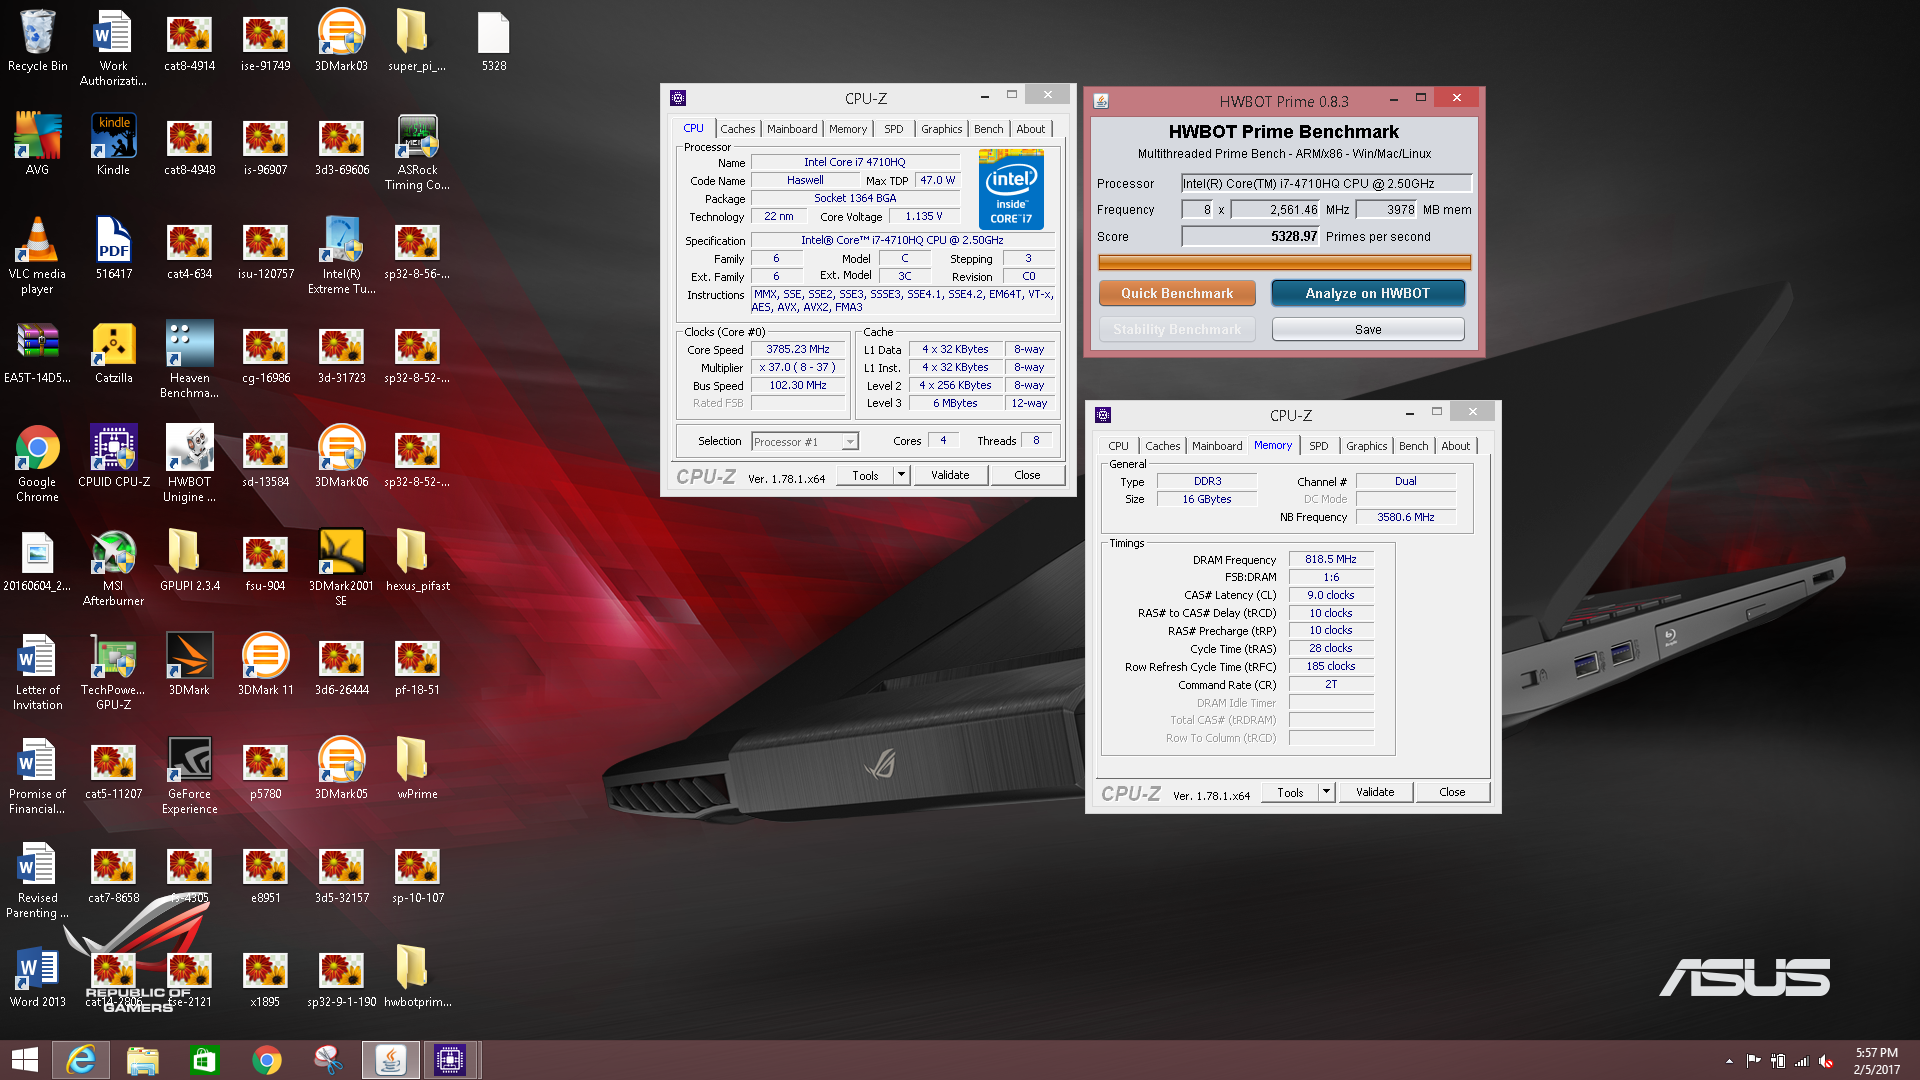1920x1080 pixels.
Task: Click Analyze on HWBOT button
Action: coord(1368,293)
